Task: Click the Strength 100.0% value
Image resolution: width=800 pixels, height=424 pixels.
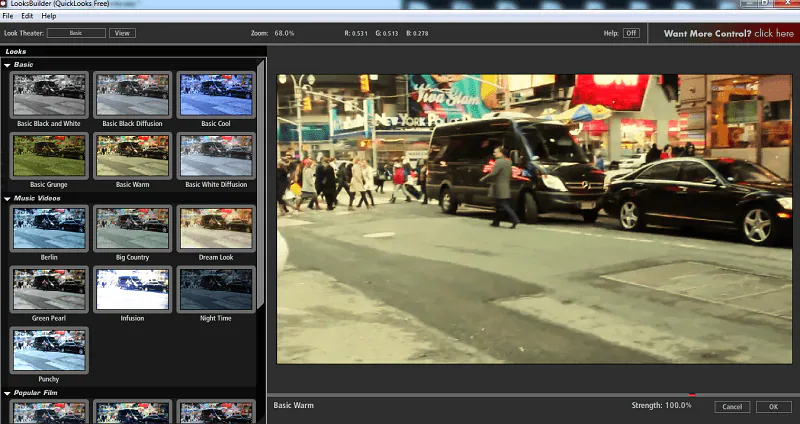Action: click(678, 405)
